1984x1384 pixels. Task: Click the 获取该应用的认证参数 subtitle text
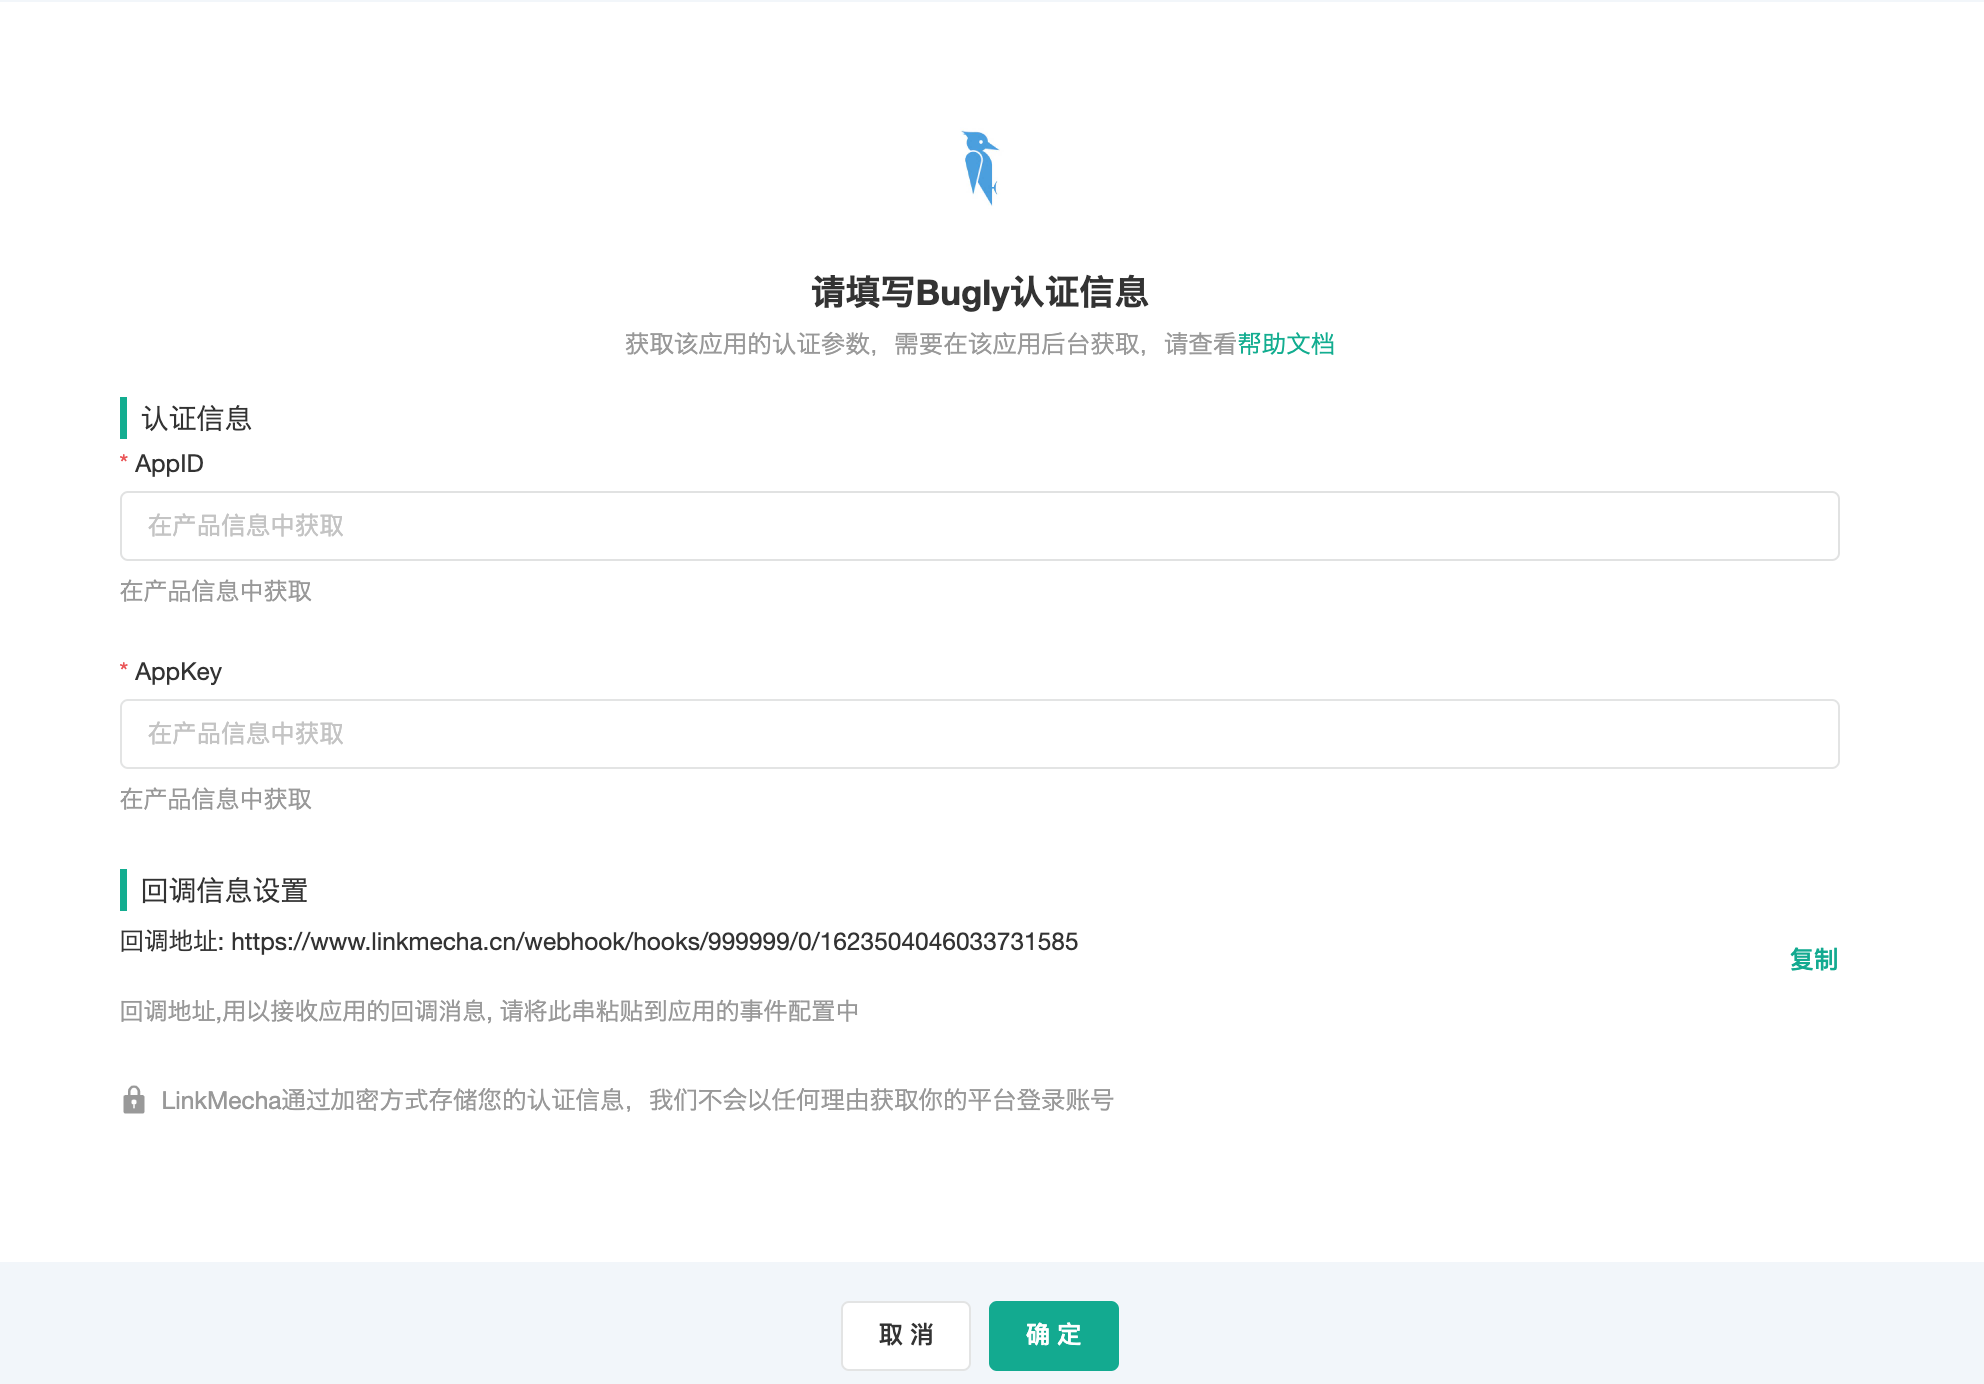(931, 344)
